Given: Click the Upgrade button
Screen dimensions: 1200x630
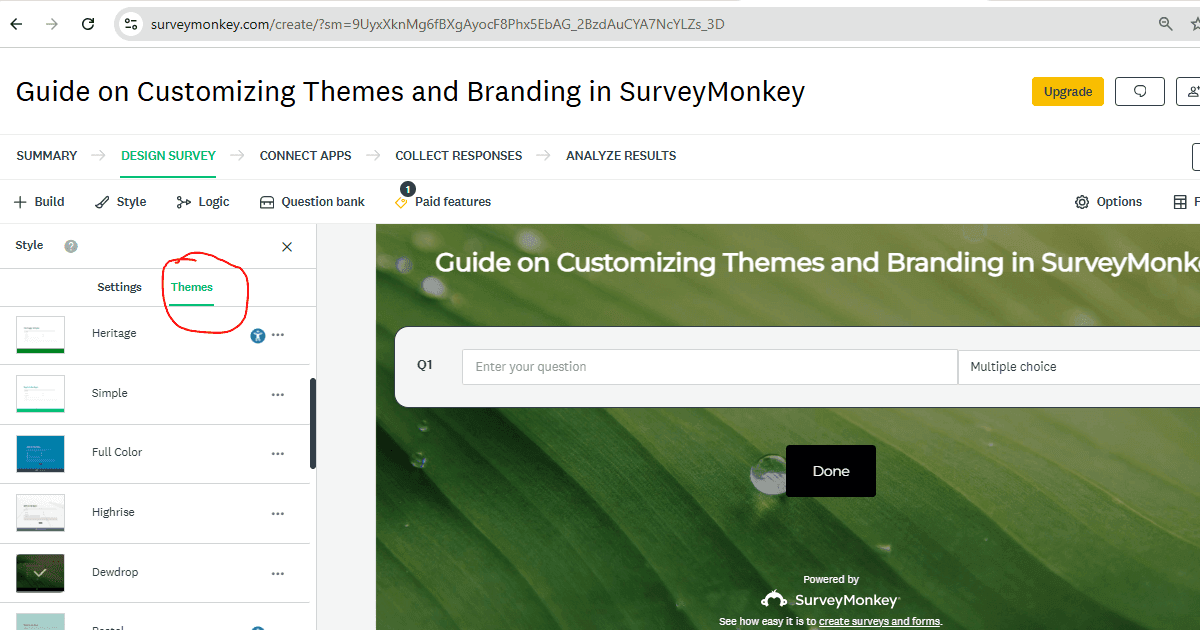Looking at the screenshot, I should (x=1067, y=92).
